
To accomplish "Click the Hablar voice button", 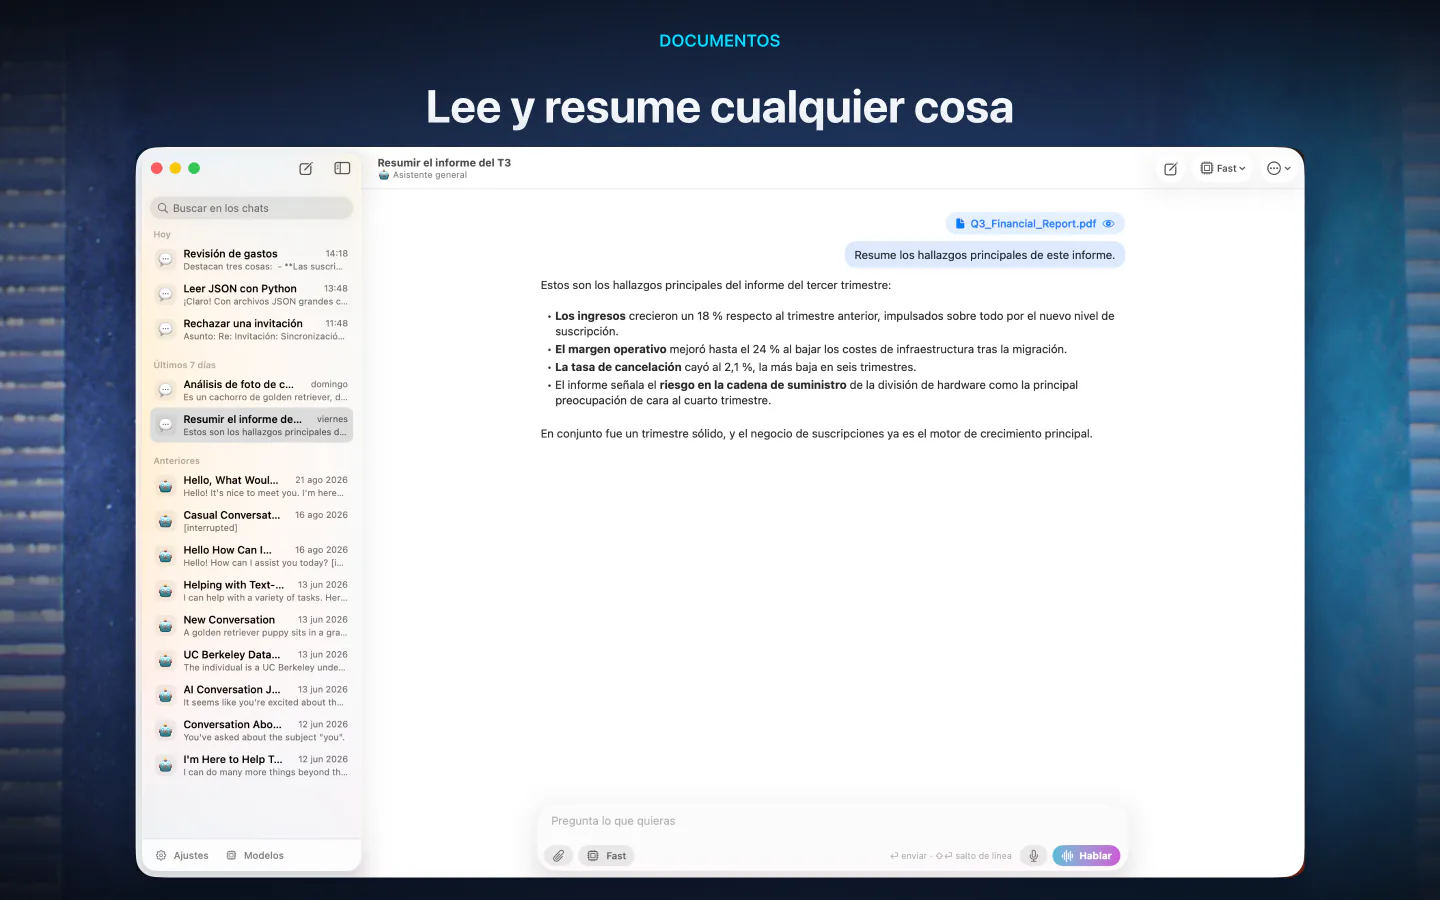I will click(1086, 856).
